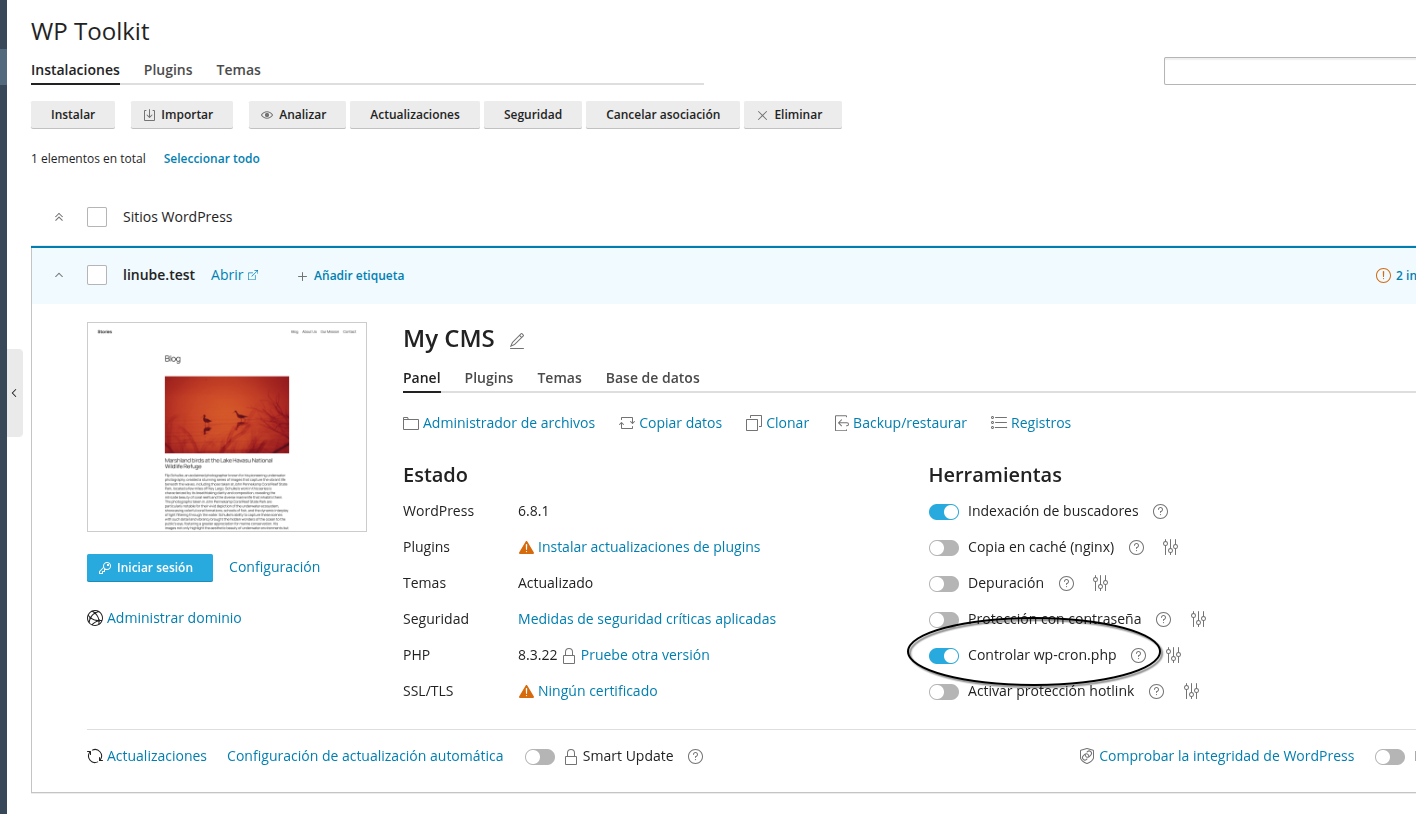Click the orange warning icon by linube.test
Viewport: 1416px width, 814px height.
coord(1384,275)
